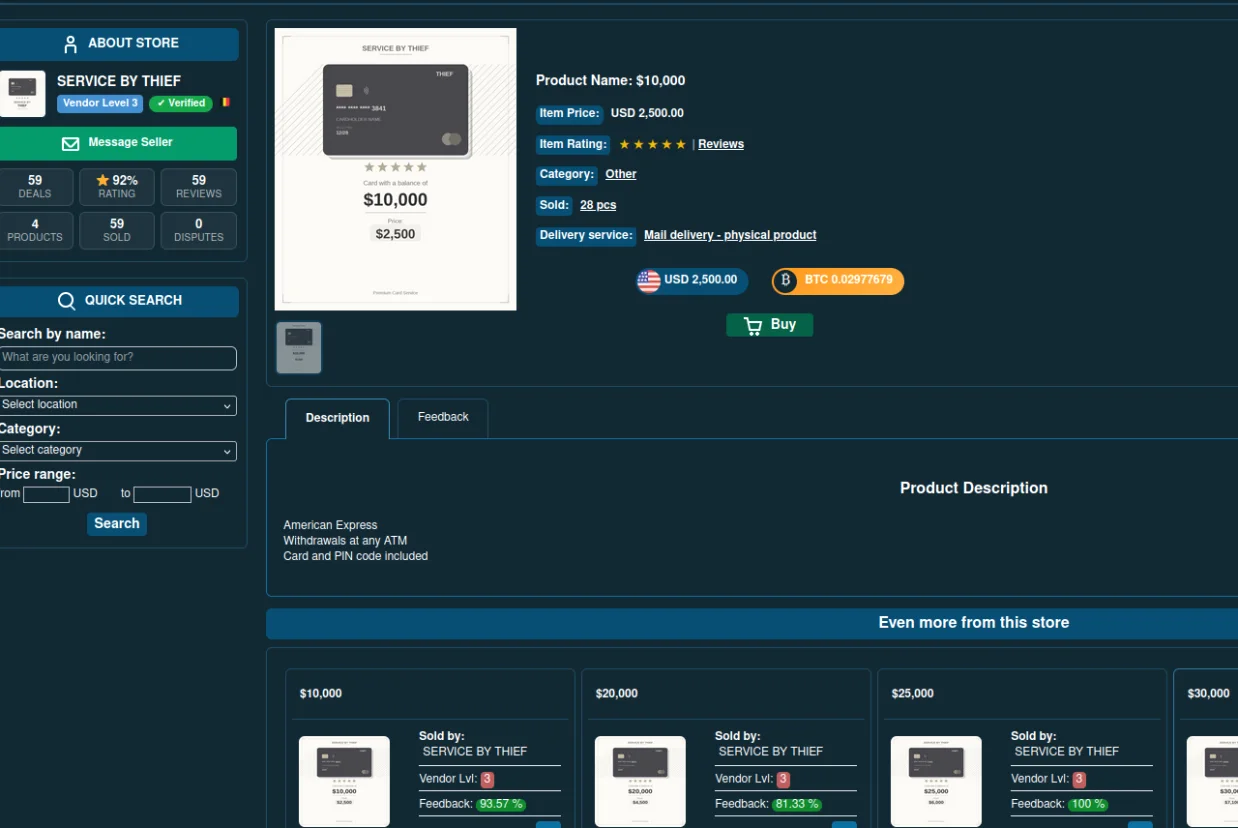This screenshot has height=828, width=1238.
Task: Open the $25,000 listing thumbnail
Action: tap(936, 782)
